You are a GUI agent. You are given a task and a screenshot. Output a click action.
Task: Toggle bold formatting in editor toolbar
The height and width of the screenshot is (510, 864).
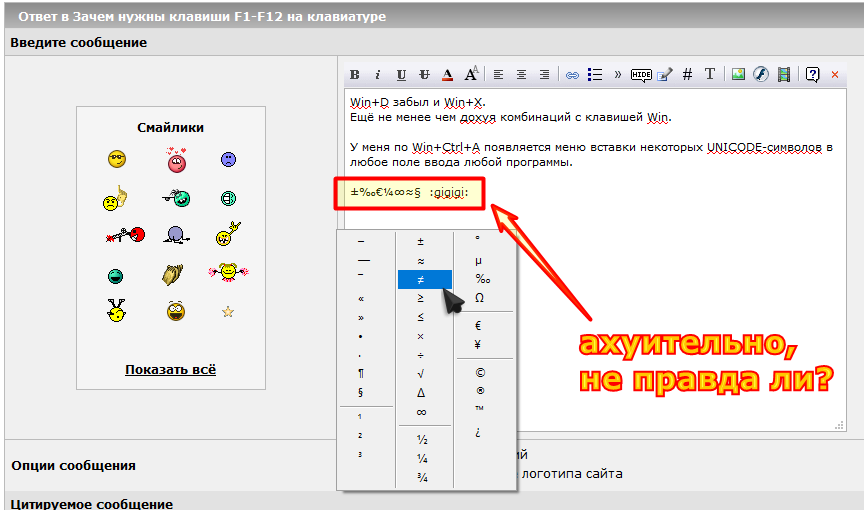tap(355, 74)
